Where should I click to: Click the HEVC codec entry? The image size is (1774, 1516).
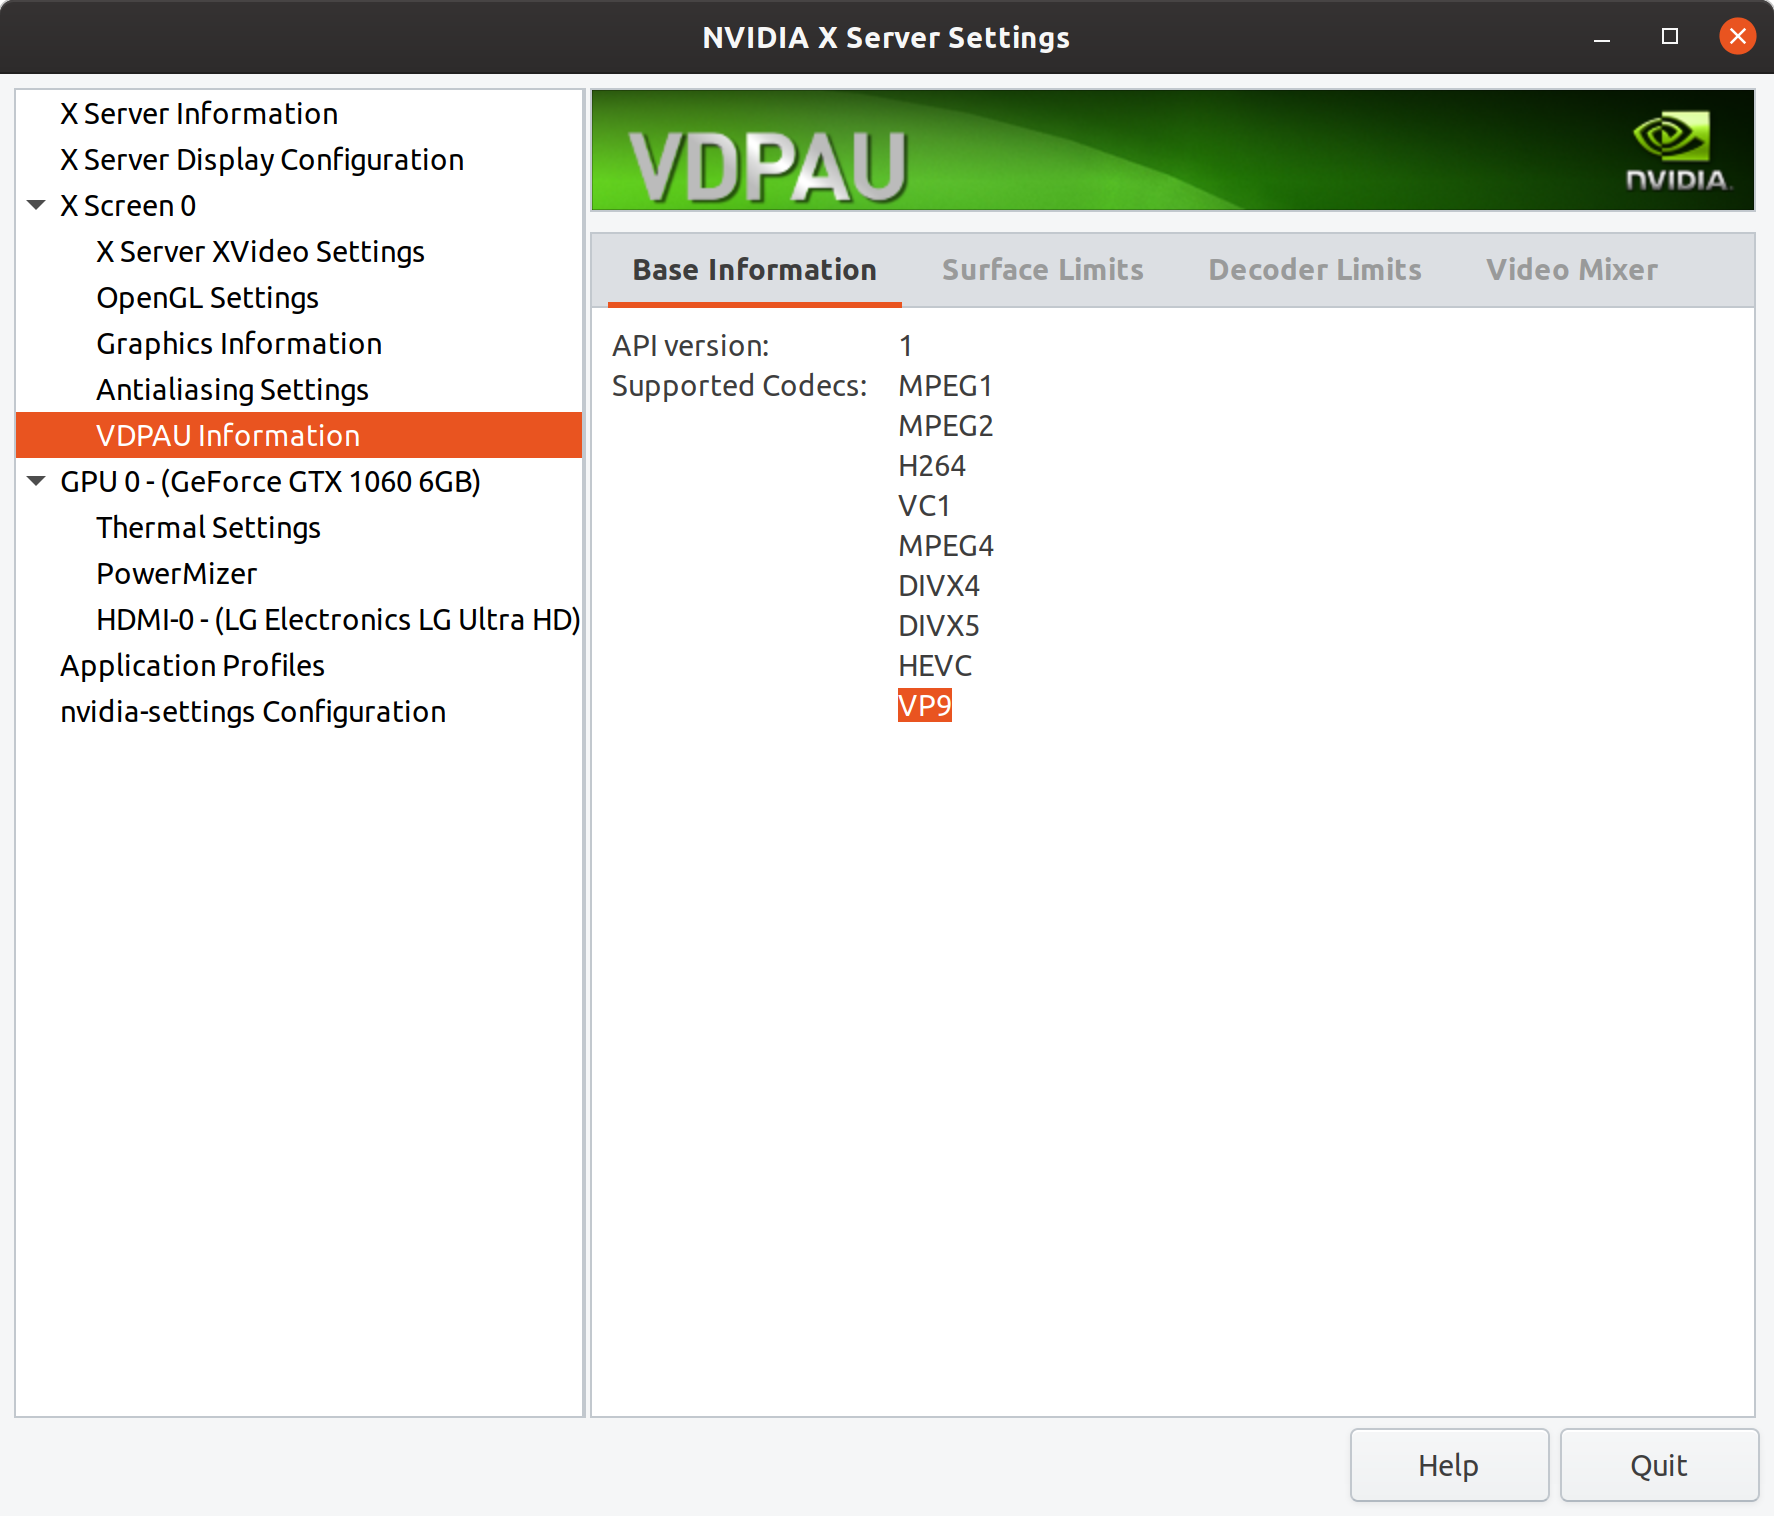point(935,665)
